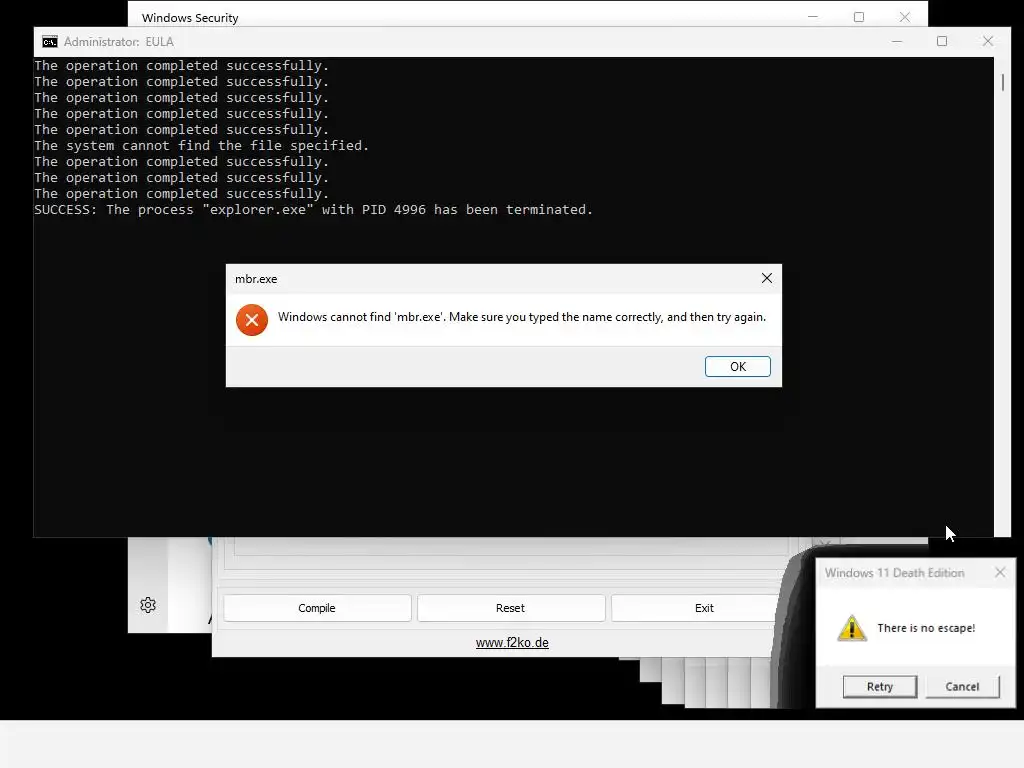The height and width of the screenshot is (768, 1024).
Task: Click the Administrator: EULA title bar text
Action: [119, 42]
